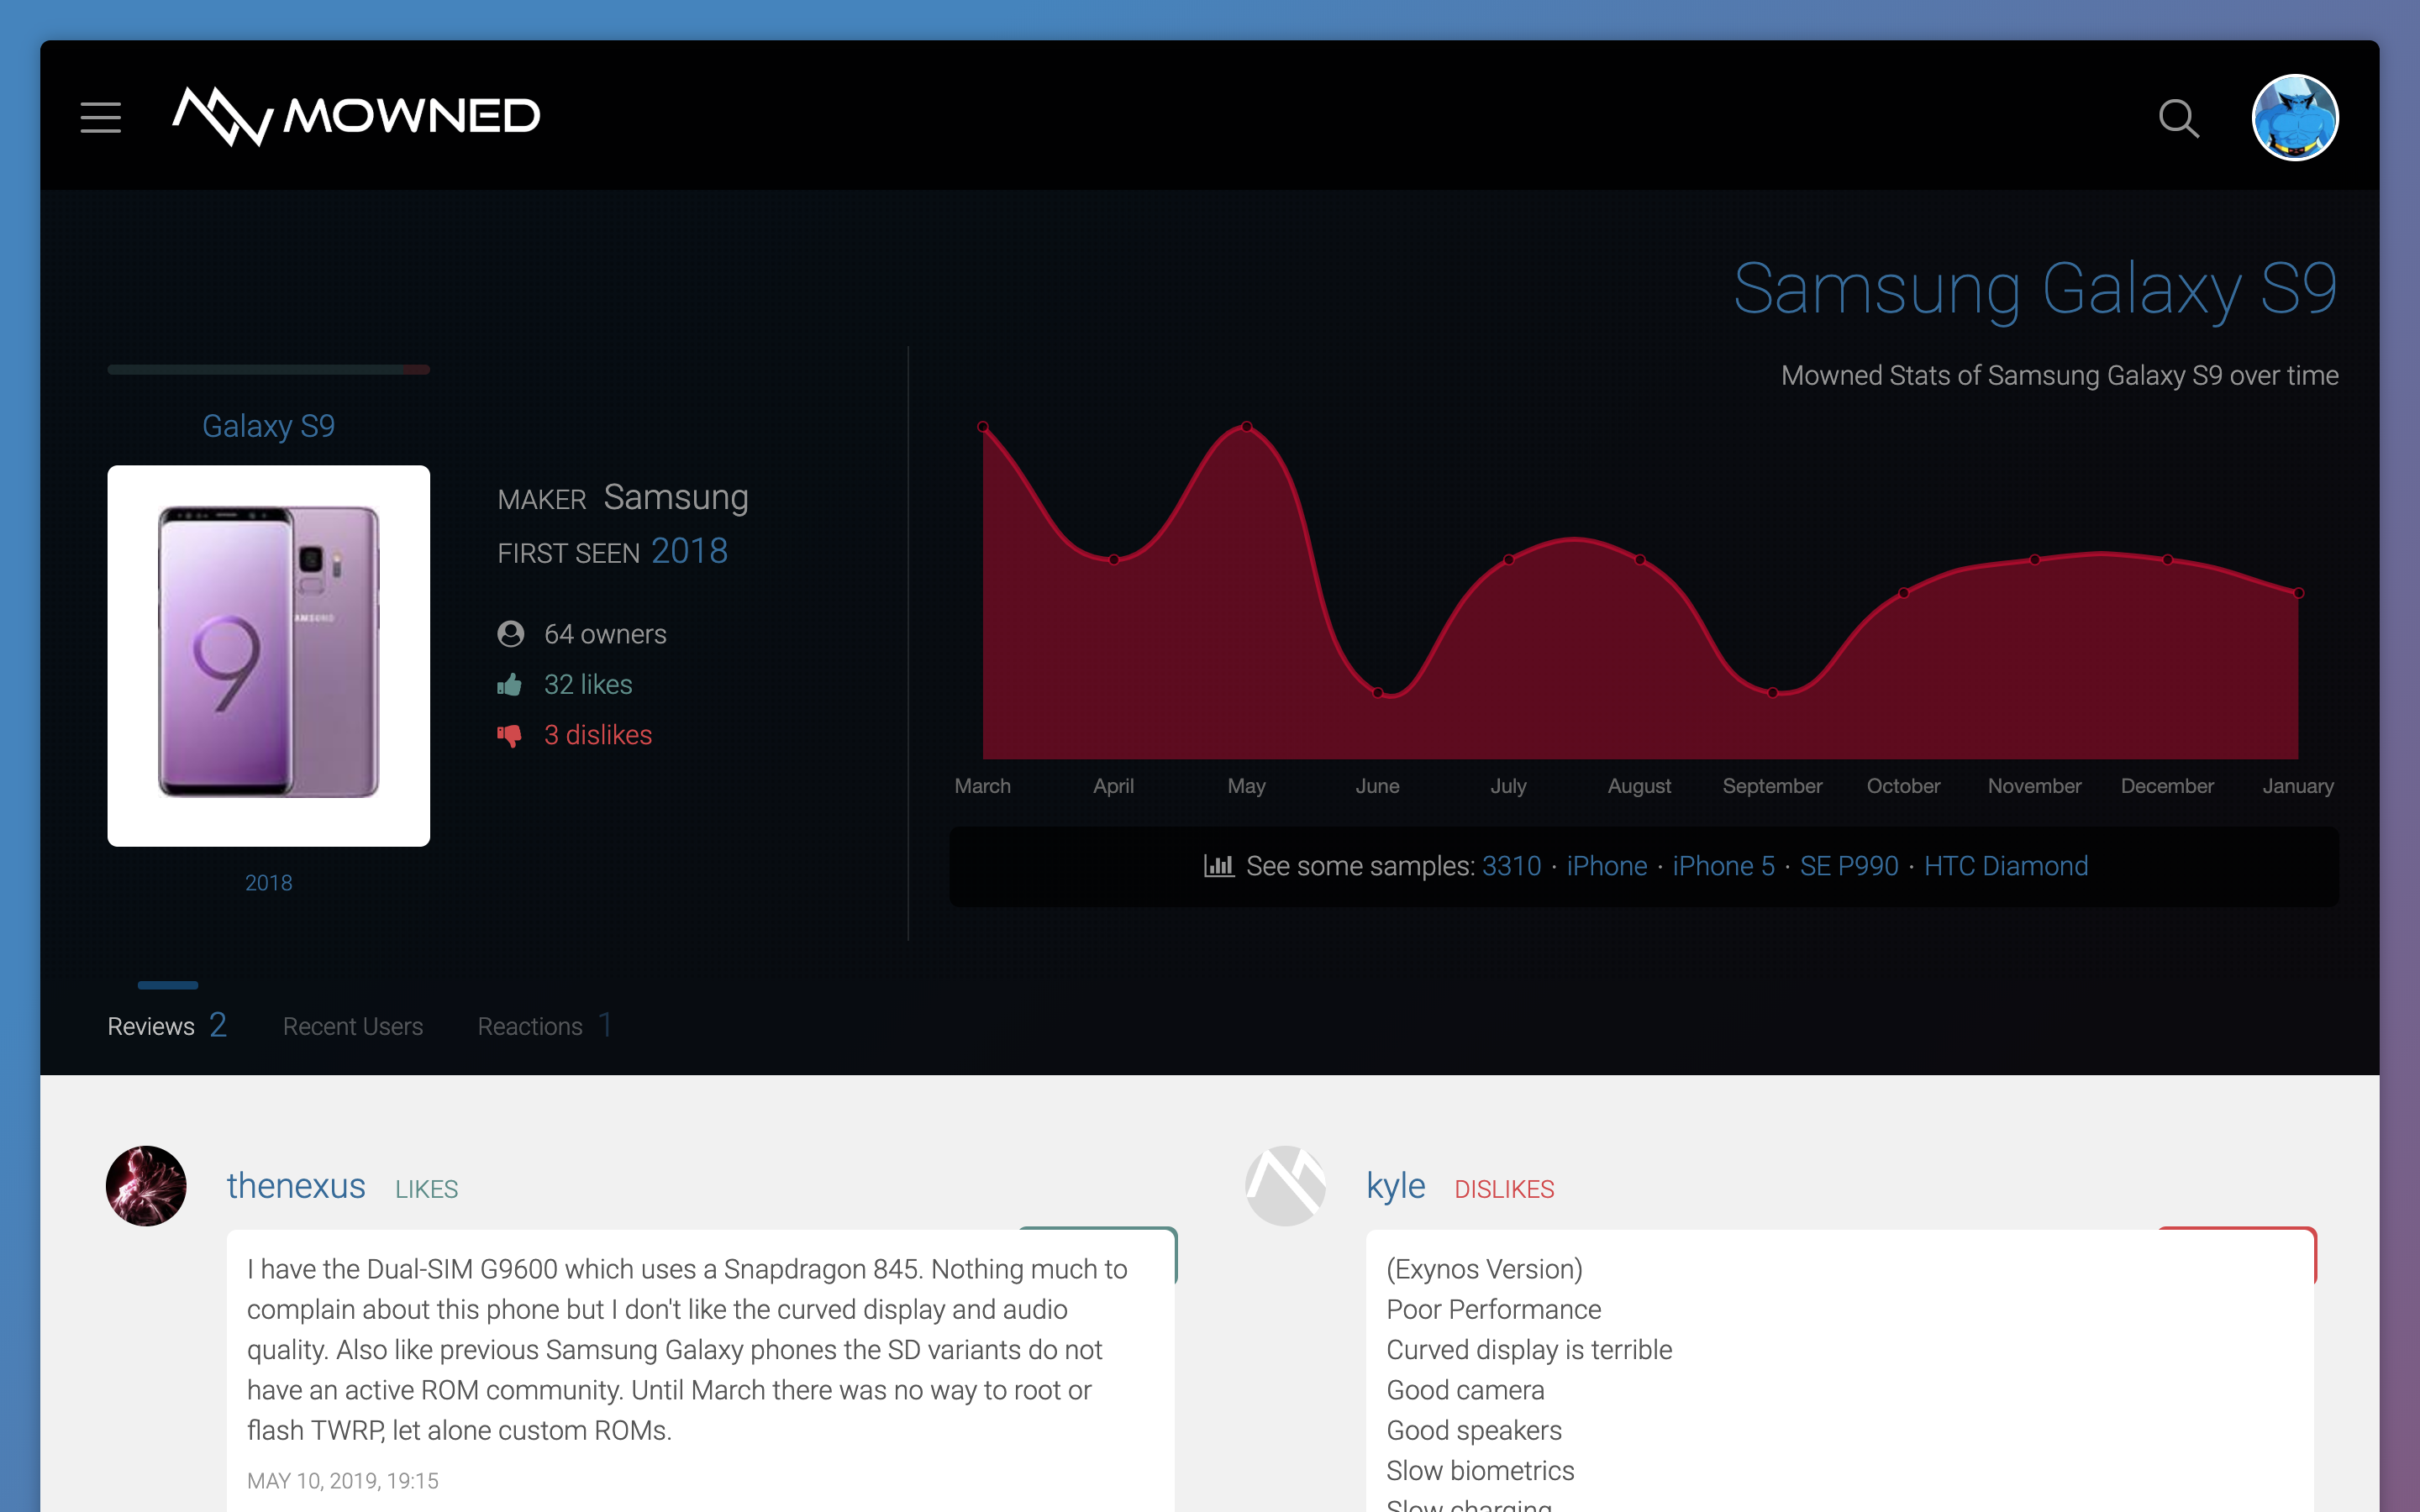
Task: Open thenexus reviewer avatar
Action: [146, 1186]
